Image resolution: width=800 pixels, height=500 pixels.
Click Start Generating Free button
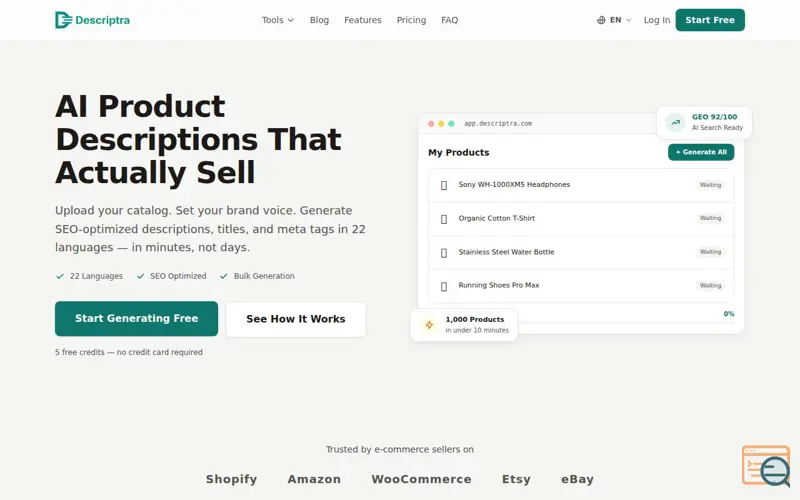(136, 318)
